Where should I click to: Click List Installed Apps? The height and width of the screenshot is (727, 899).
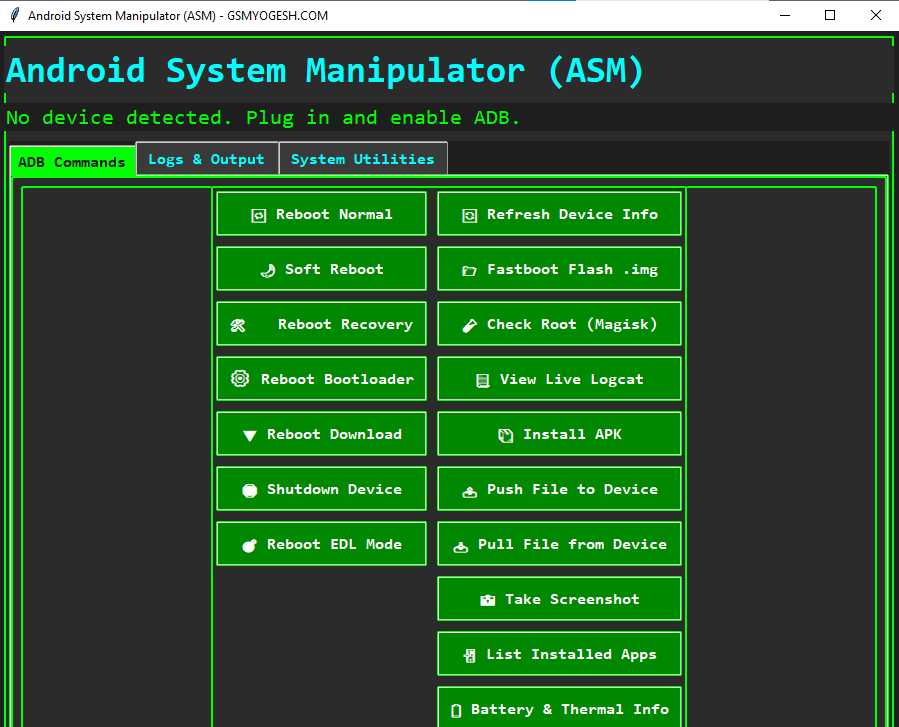(x=558, y=653)
